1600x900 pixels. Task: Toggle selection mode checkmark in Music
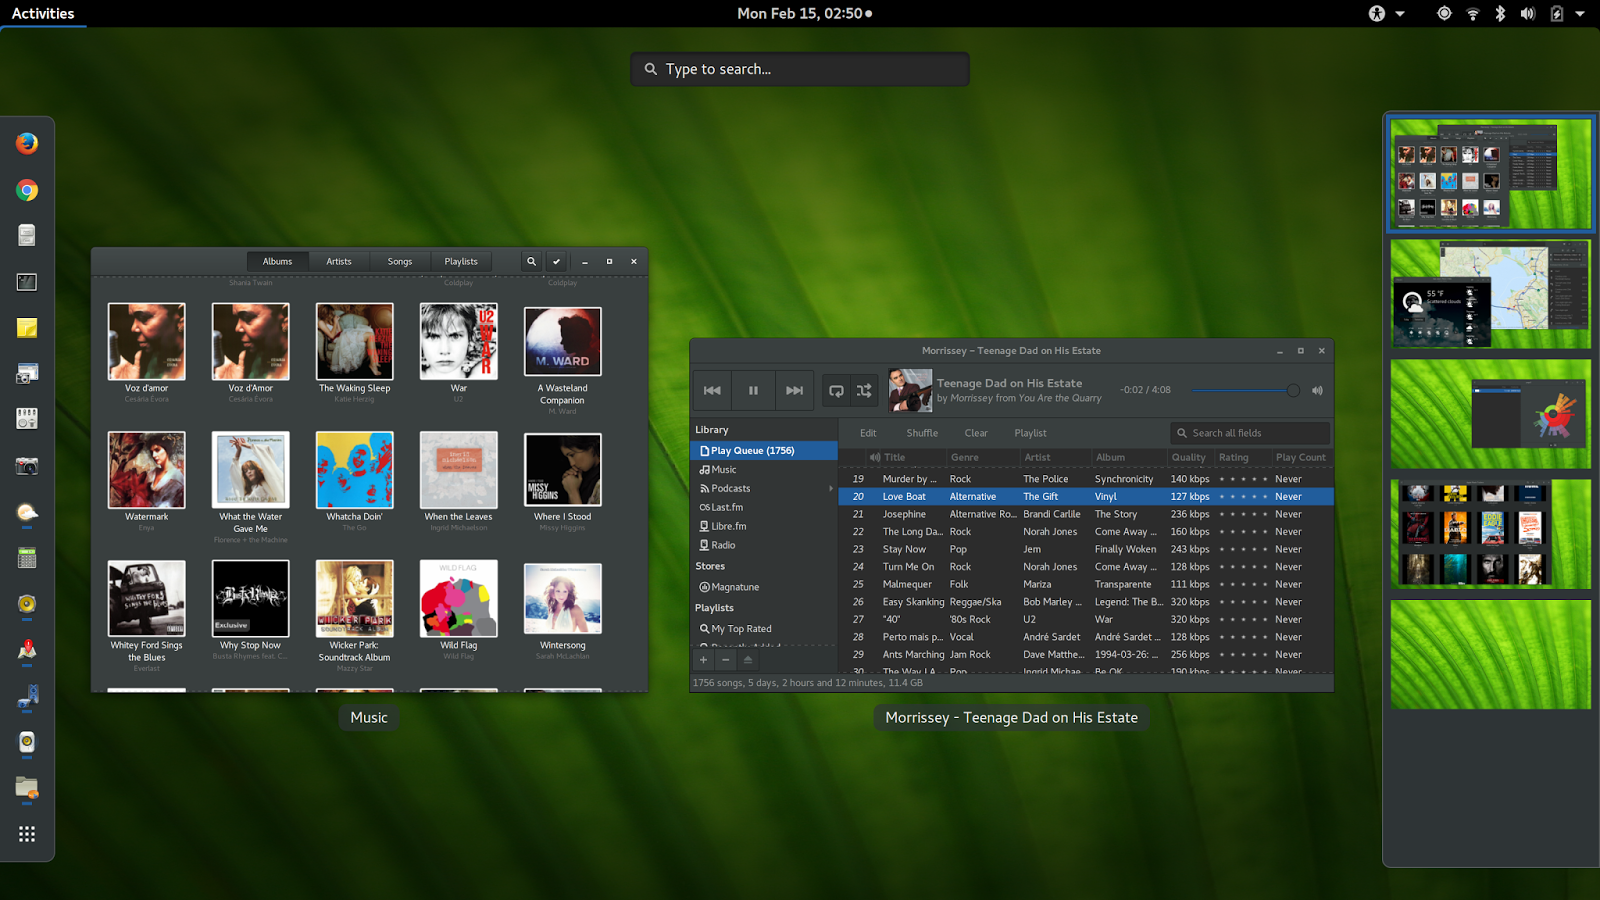point(556,261)
